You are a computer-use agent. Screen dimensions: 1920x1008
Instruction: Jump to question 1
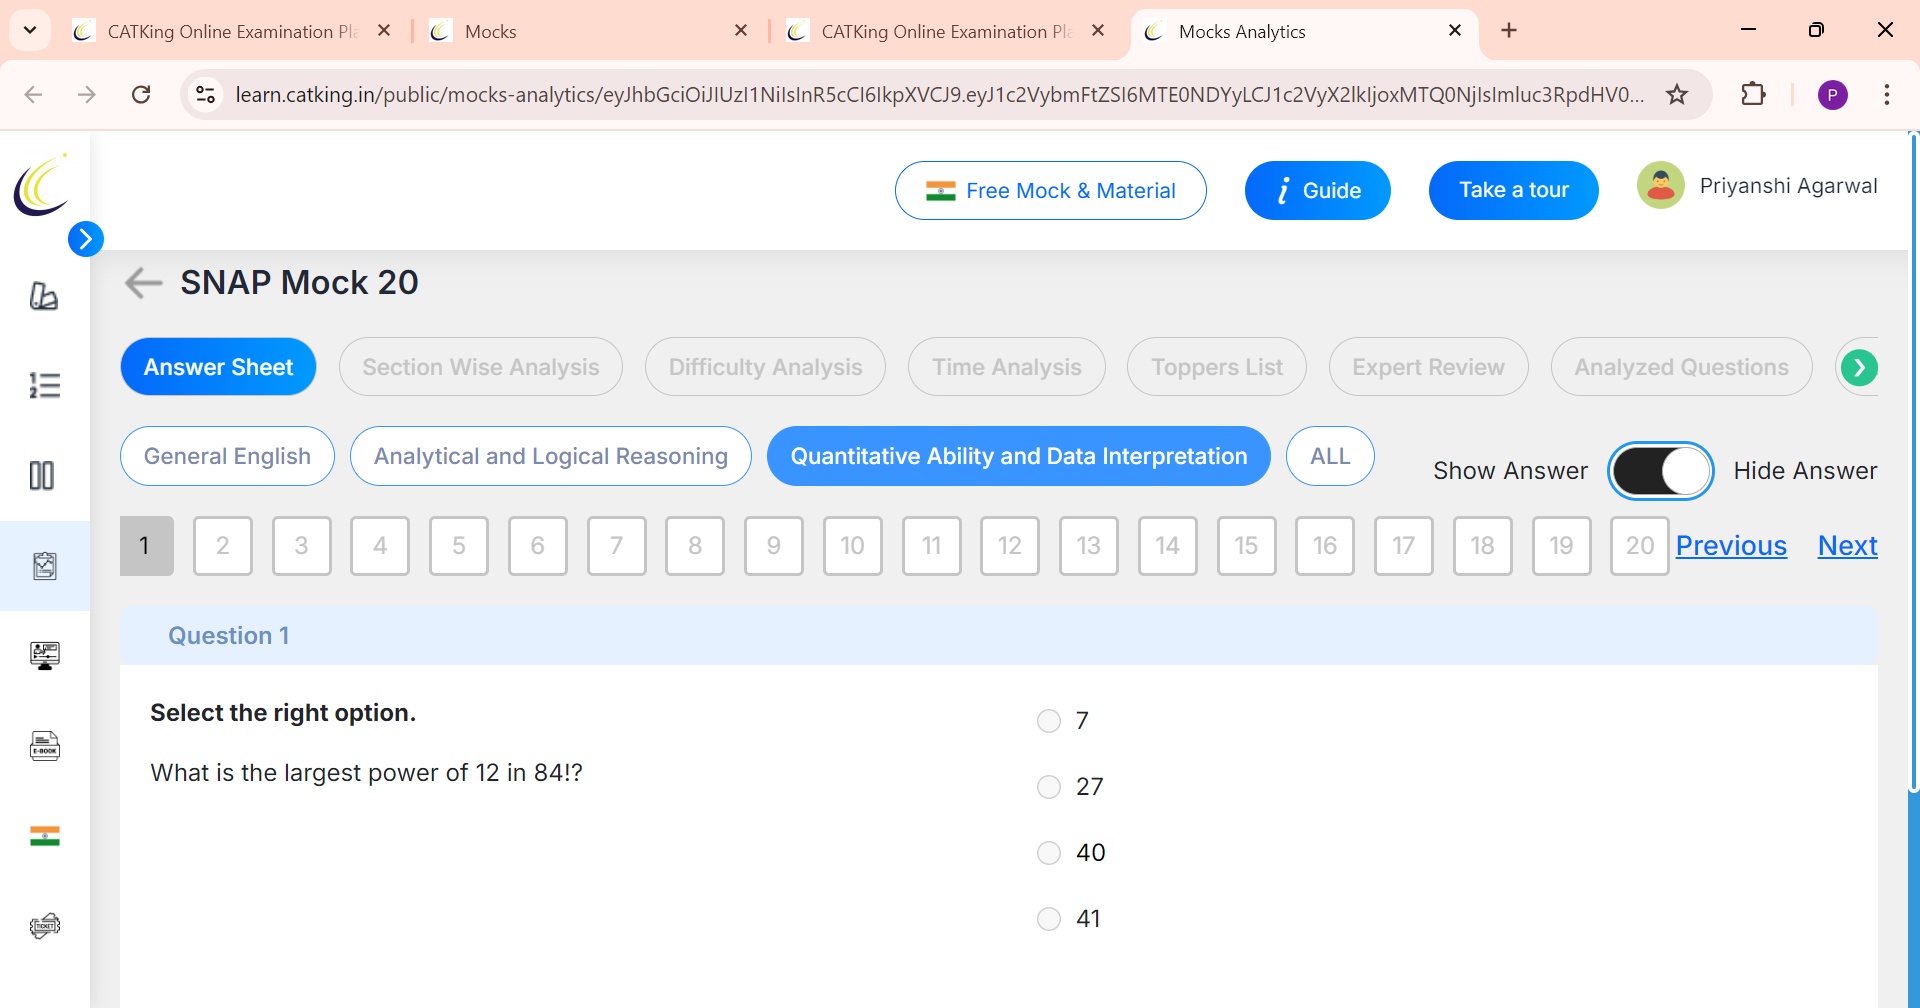(x=147, y=546)
